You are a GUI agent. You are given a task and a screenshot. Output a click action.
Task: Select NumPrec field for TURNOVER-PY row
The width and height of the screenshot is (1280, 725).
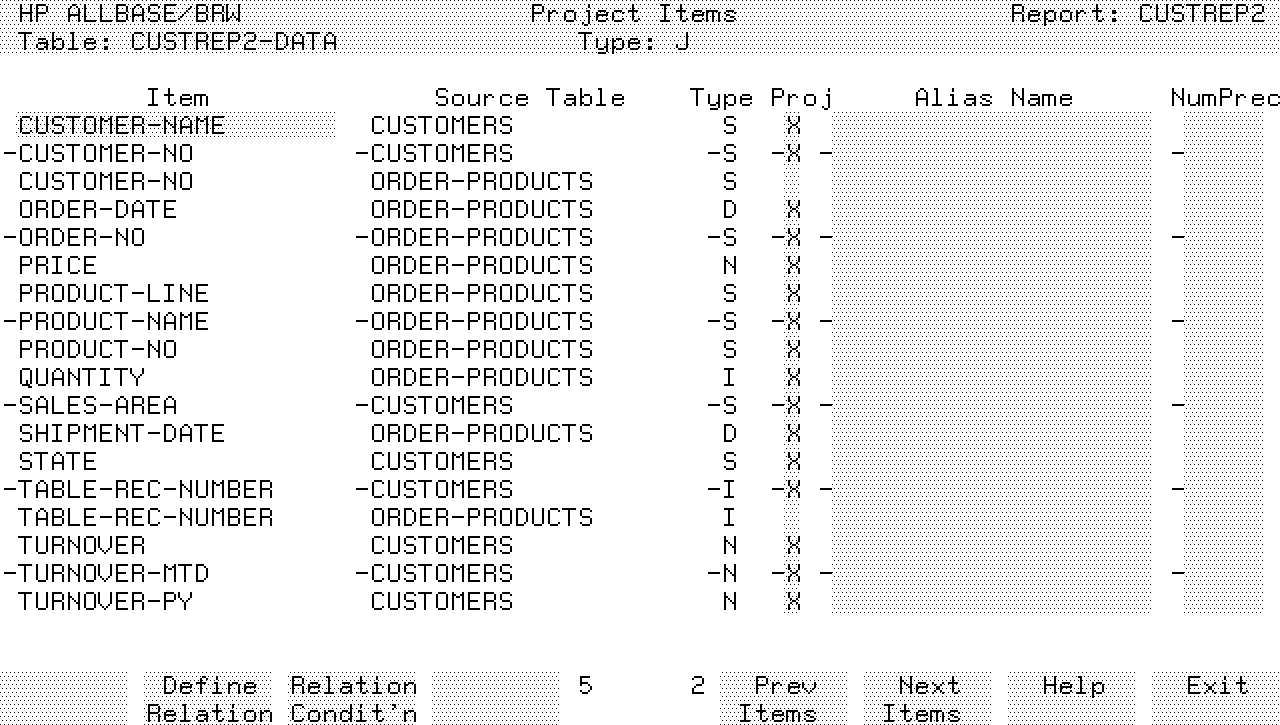pyautogui.click(x=1214, y=602)
